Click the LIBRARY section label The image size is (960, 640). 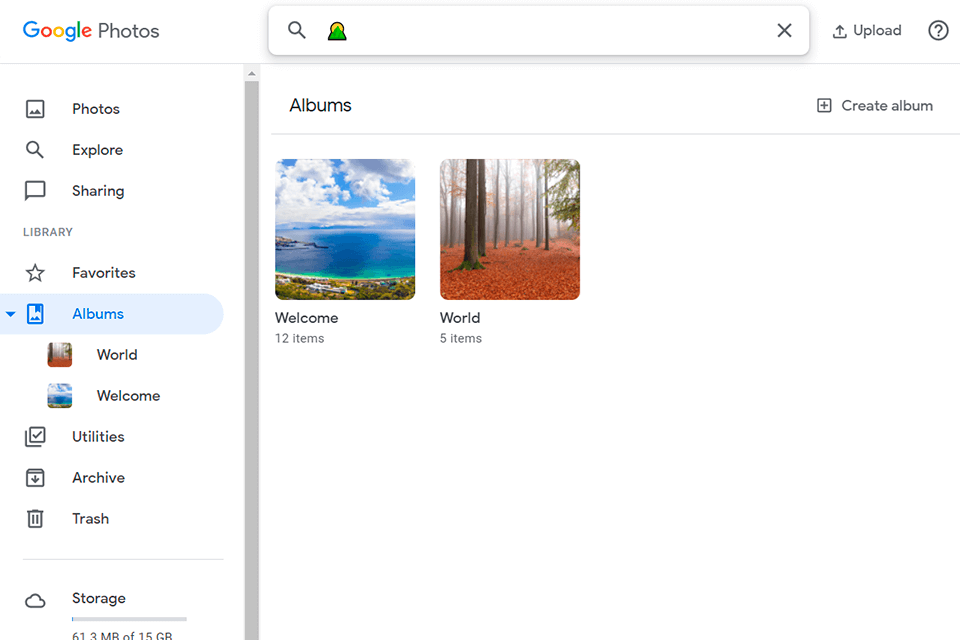48,232
